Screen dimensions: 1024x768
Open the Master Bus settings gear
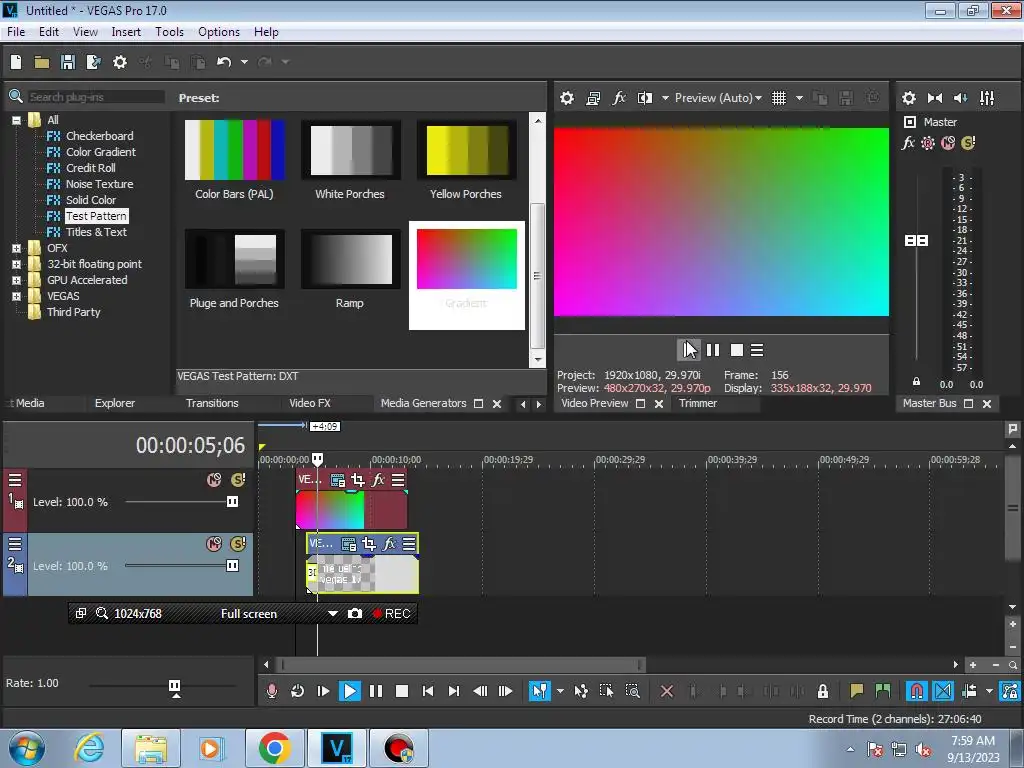908,98
